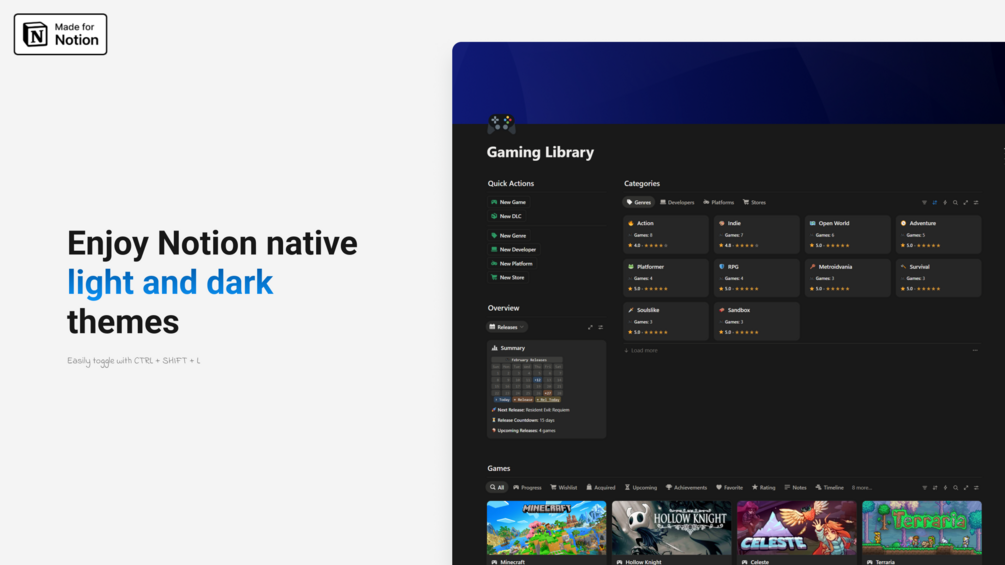
Task: Open the Acquired tab
Action: [x=601, y=487]
